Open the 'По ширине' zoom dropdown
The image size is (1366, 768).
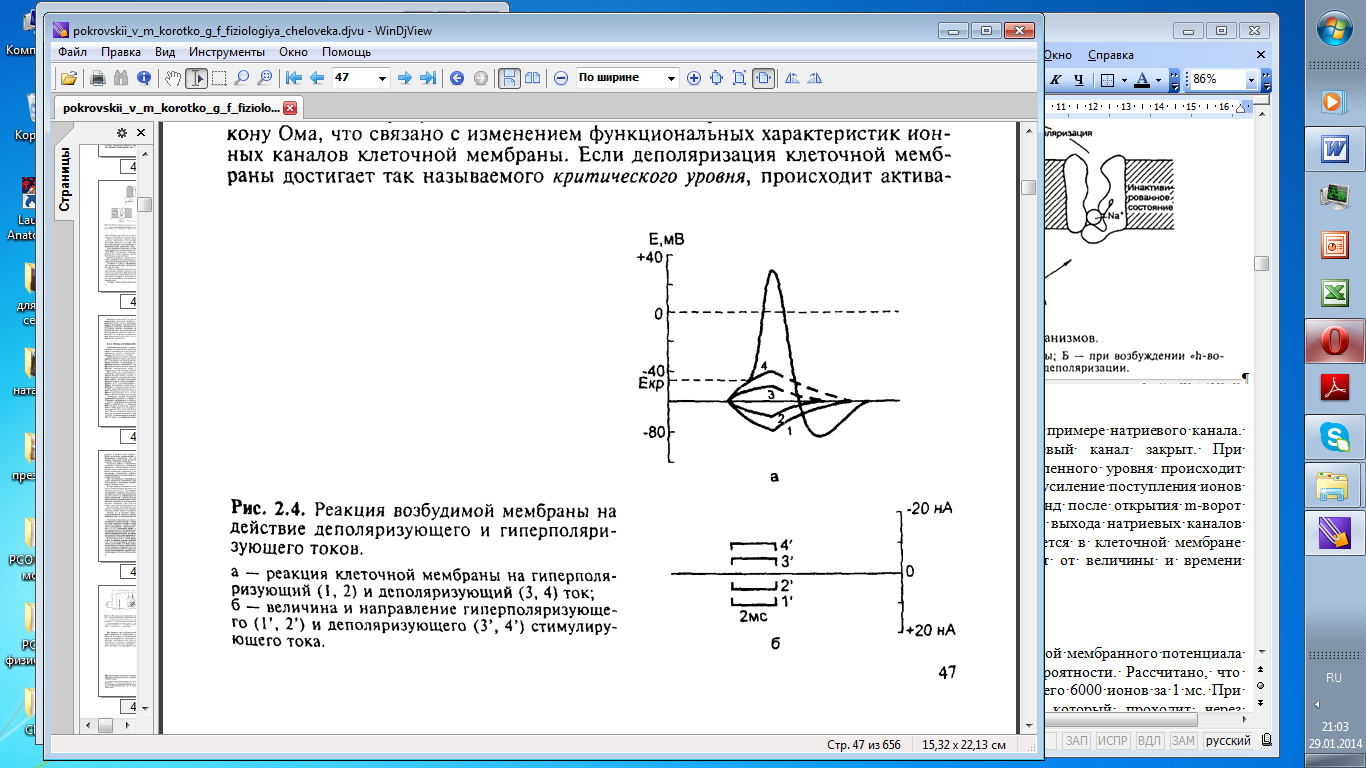pyautogui.click(x=672, y=78)
